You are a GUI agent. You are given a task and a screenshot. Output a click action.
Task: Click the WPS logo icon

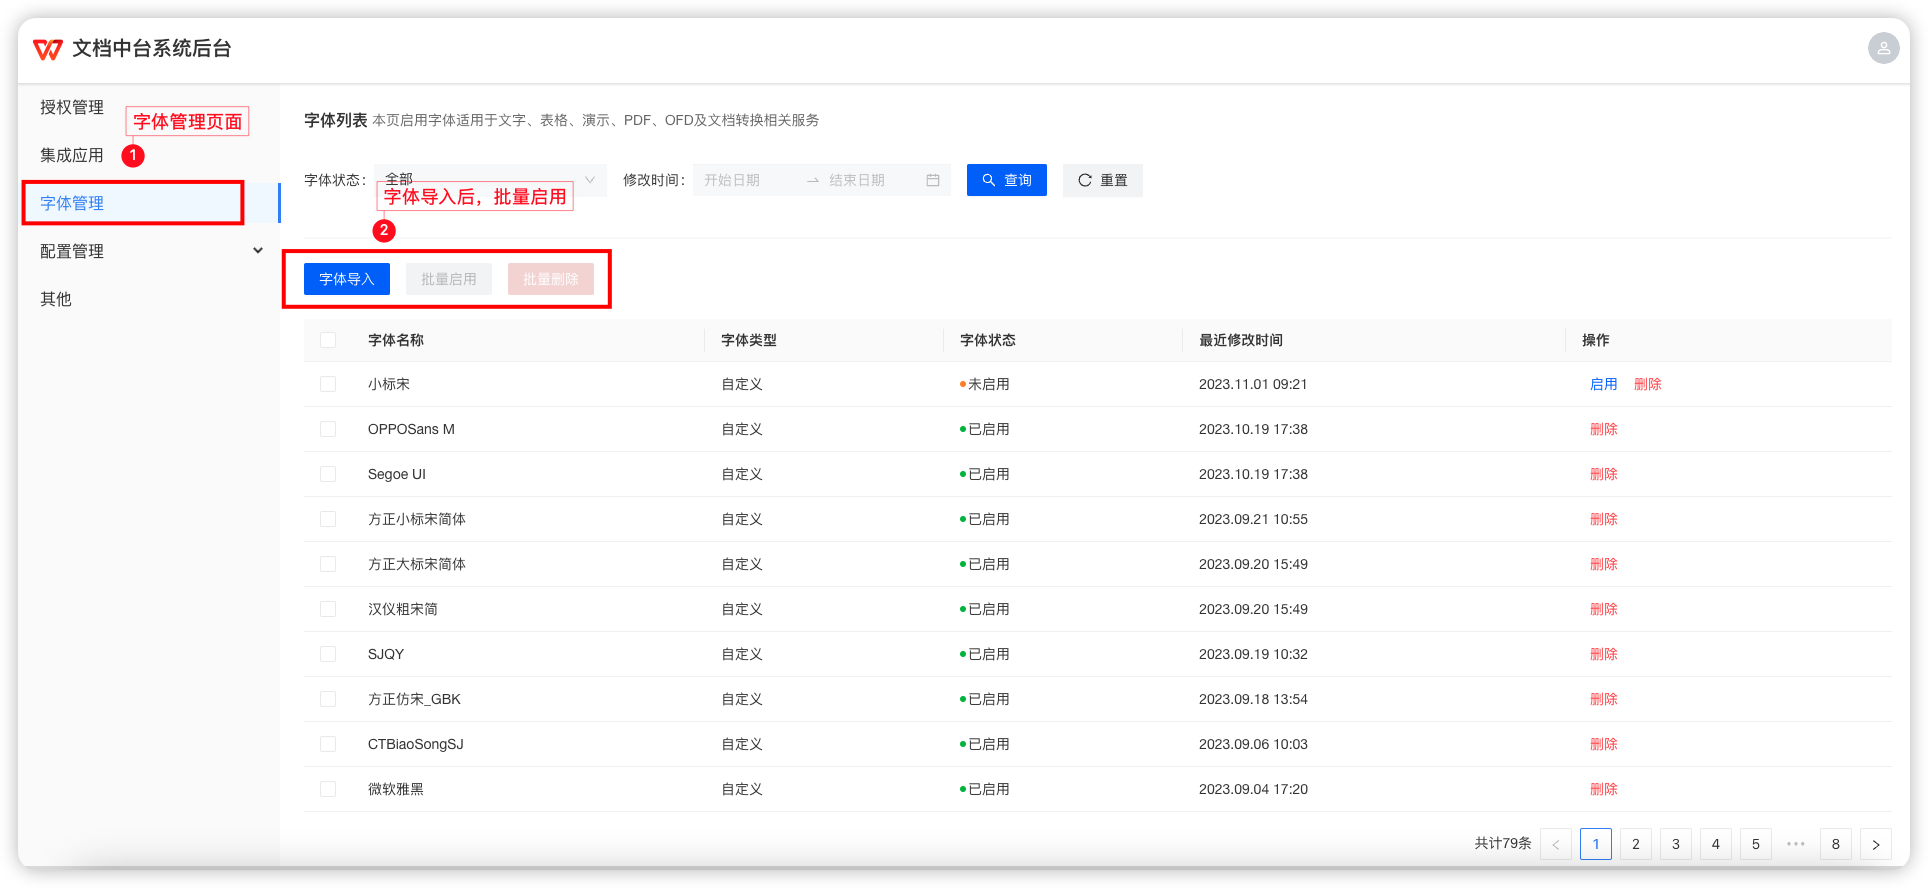coord(48,49)
